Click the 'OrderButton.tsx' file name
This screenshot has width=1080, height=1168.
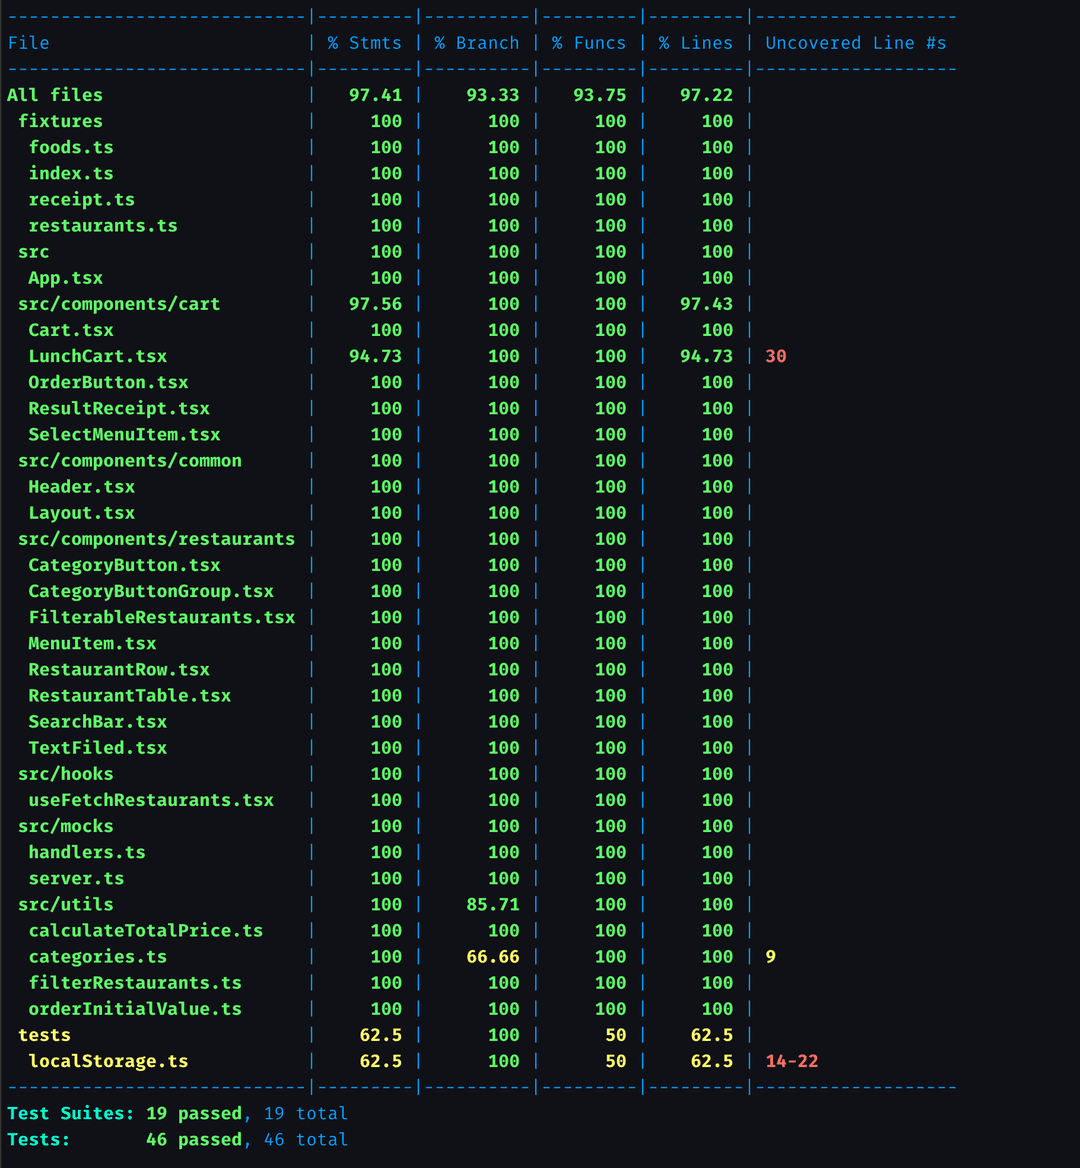click(108, 382)
